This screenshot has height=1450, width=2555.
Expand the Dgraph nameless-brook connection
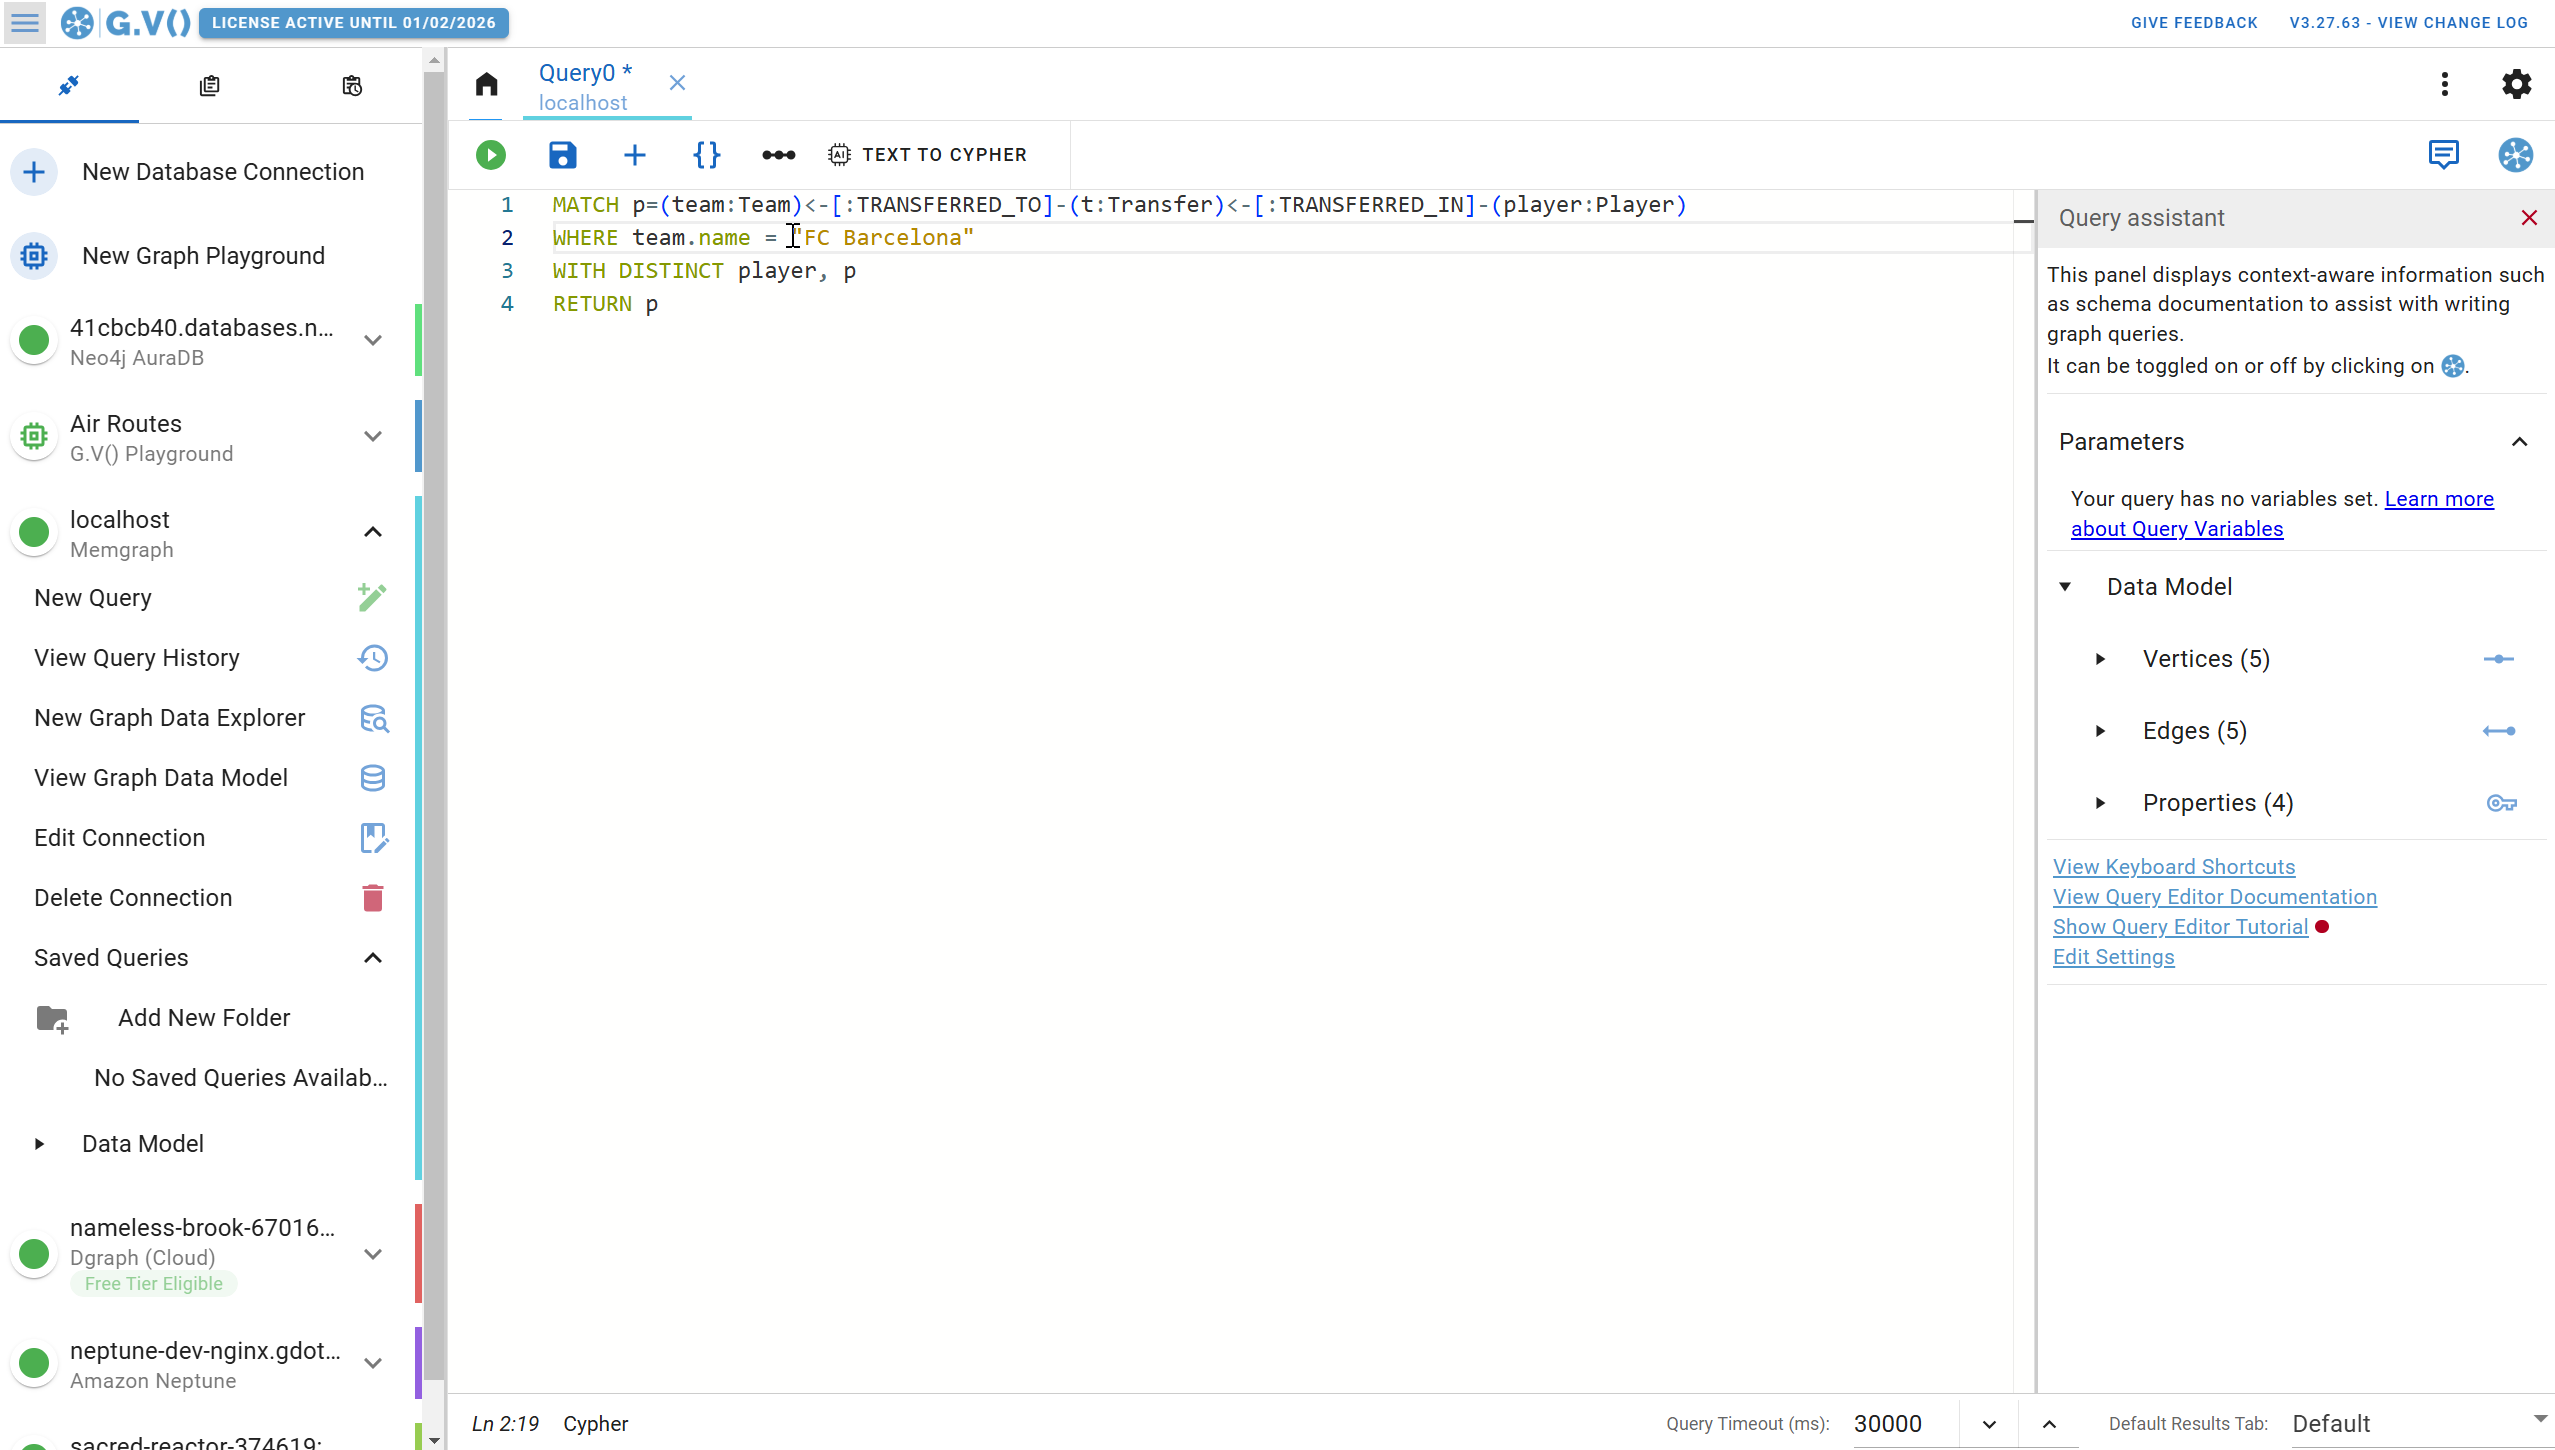pos(373,1254)
